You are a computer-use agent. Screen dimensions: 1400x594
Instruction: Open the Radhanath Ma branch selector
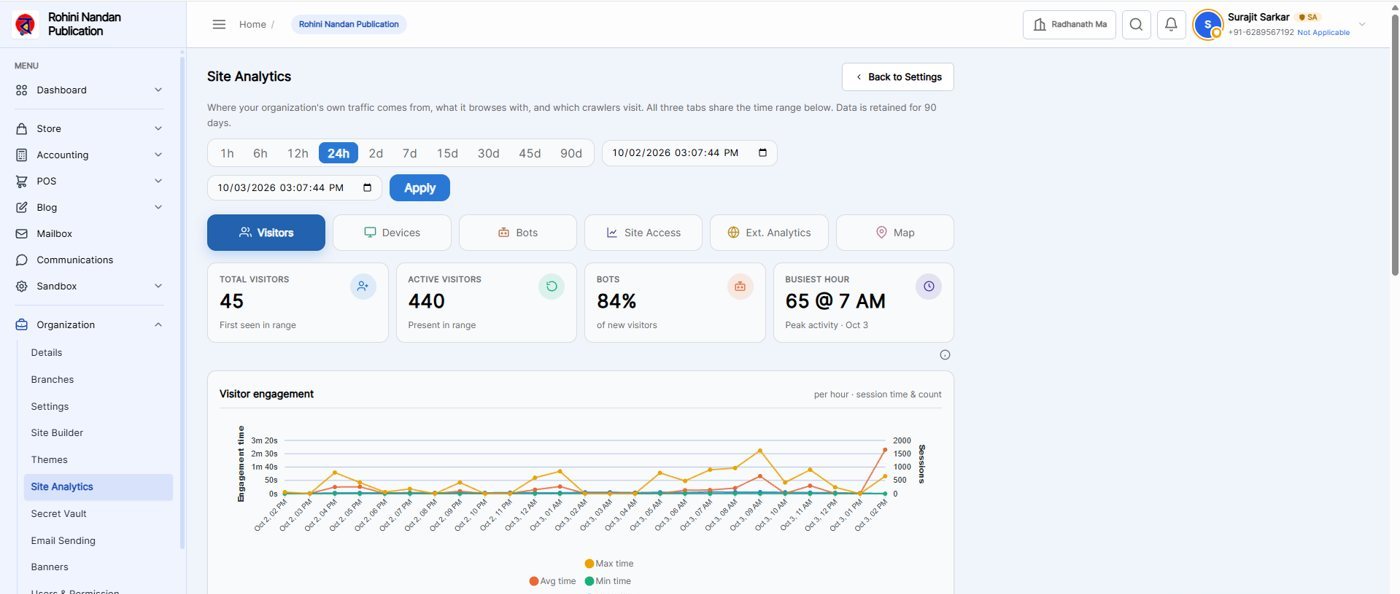pos(1069,25)
